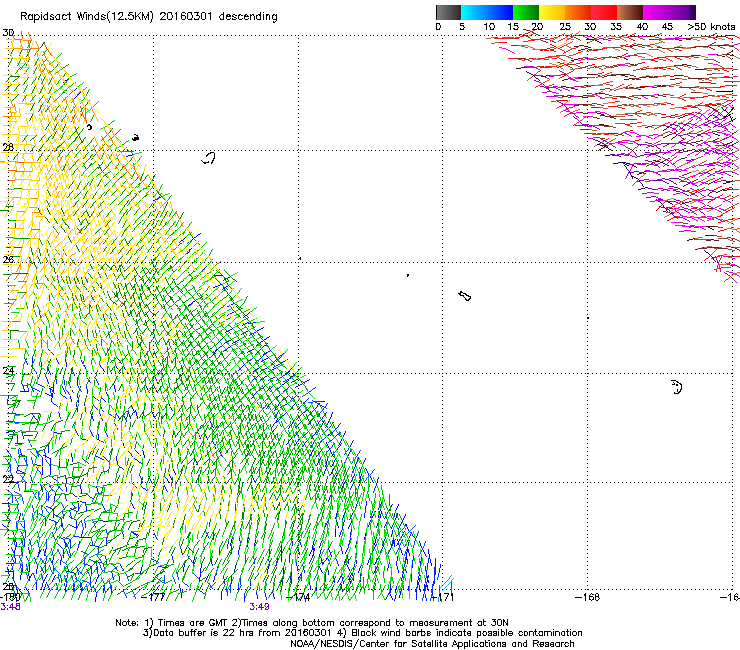The width and height of the screenshot is (740, 650).
Task: Click the latitude label 30
Action: click(x=8, y=33)
